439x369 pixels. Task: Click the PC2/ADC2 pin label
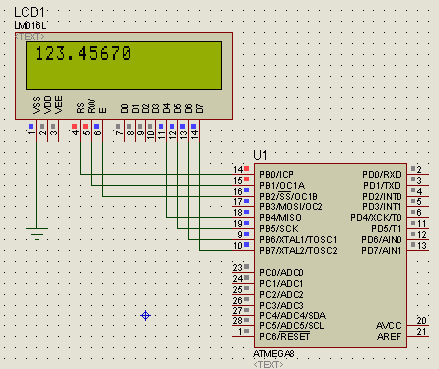[281, 295]
